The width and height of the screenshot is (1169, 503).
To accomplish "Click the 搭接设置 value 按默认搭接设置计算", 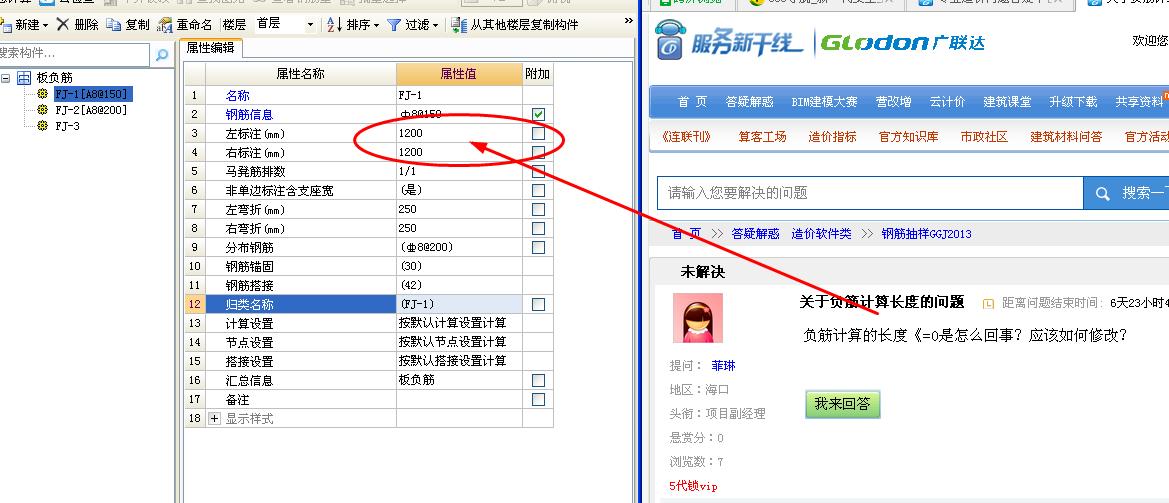I will pos(459,361).
